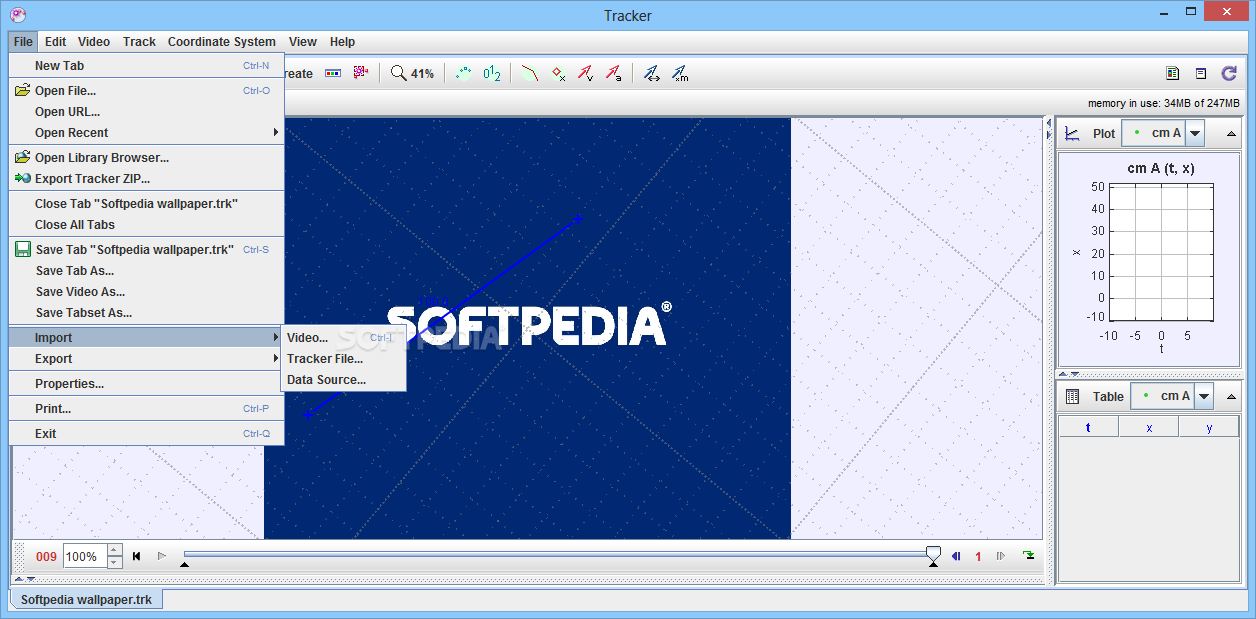Open Properties... from File menu
Image resolution: width=1256 pixels, height=619 pixels.
click(147, 383)
